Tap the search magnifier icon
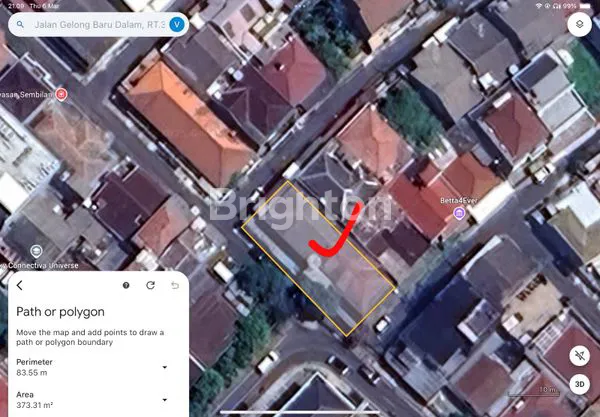Screen dimensions: 600x417 coord(20,24)
